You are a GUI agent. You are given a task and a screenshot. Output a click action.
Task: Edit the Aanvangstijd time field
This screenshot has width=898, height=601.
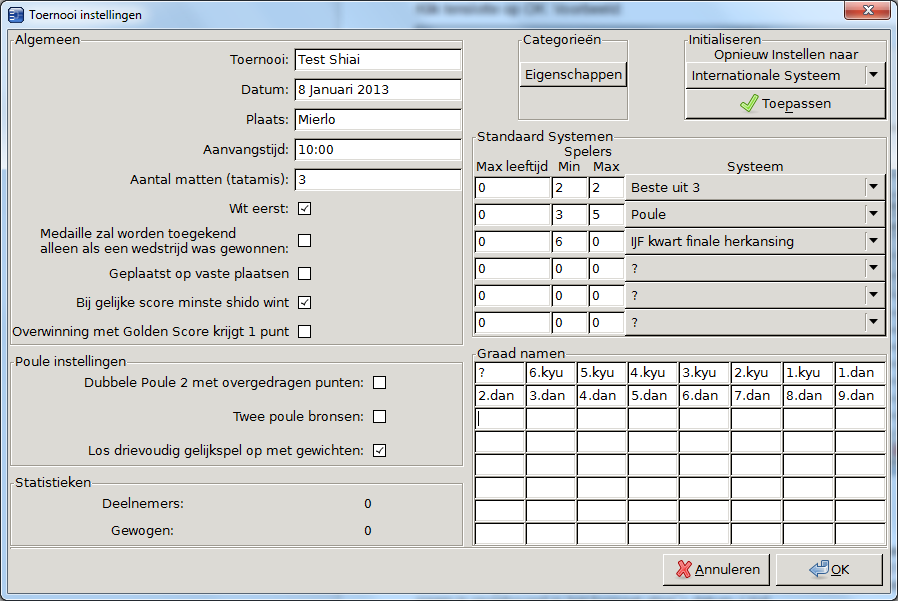pos(377,150)
